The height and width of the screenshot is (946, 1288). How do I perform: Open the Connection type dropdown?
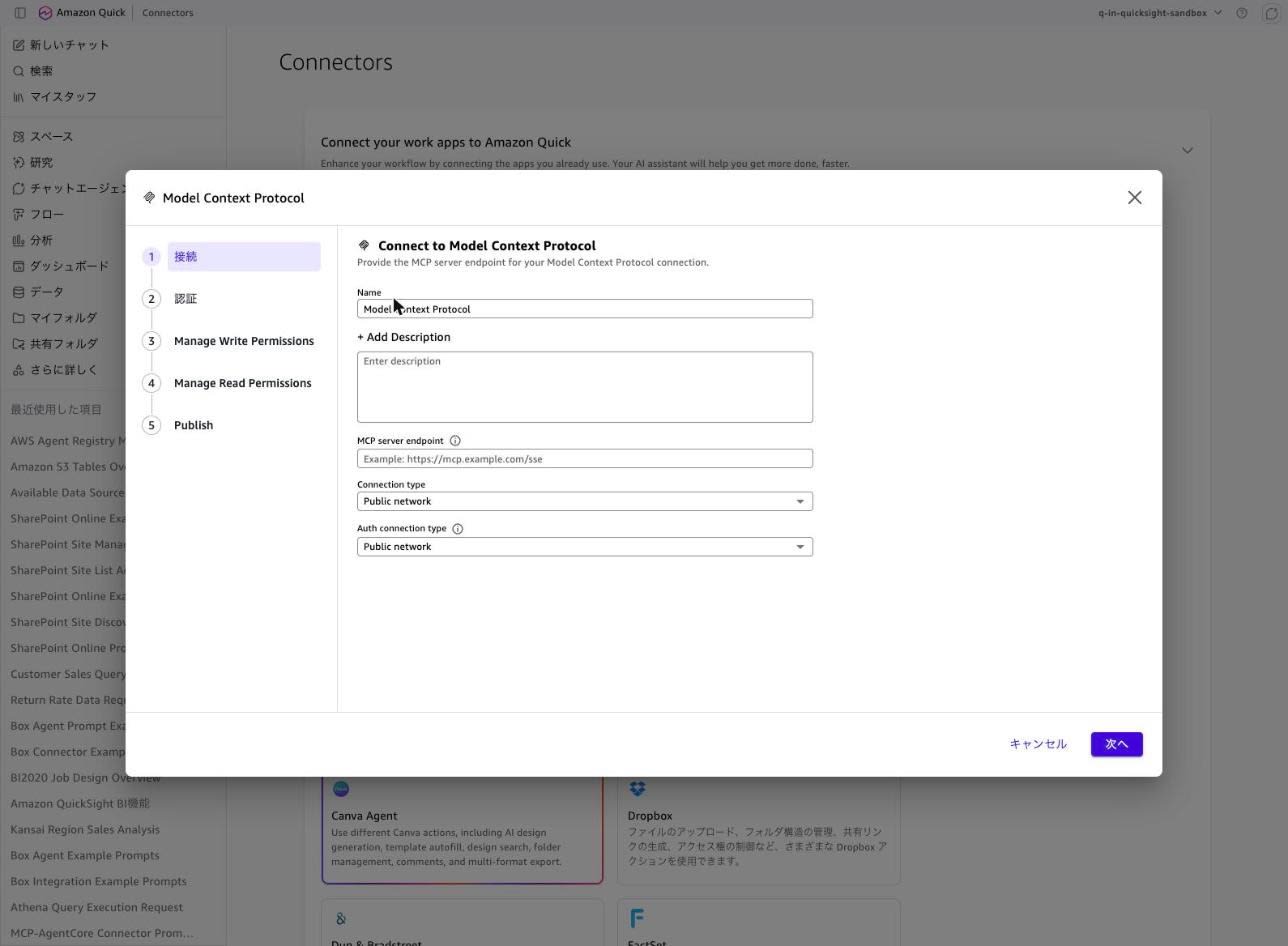point(585,502)
